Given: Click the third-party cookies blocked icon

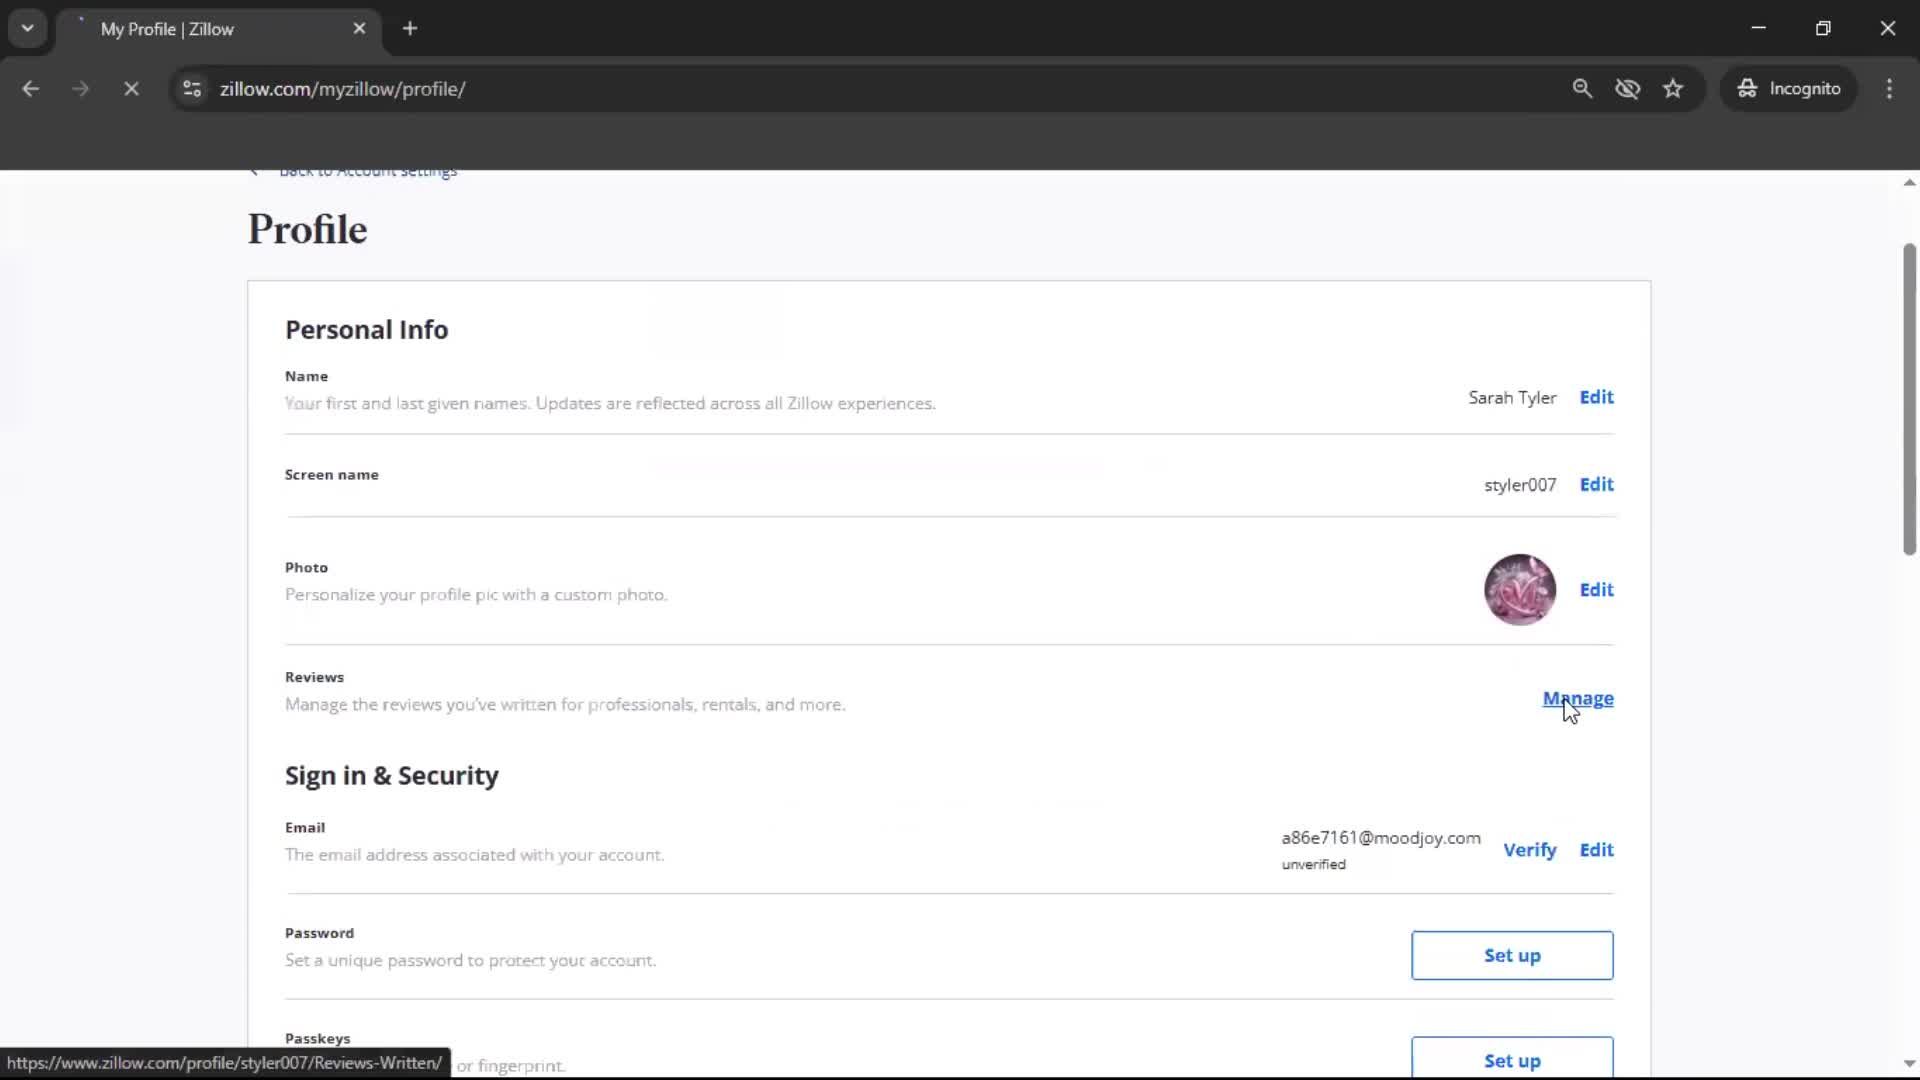Looking at the screenshot, I should click(1628, 88).
